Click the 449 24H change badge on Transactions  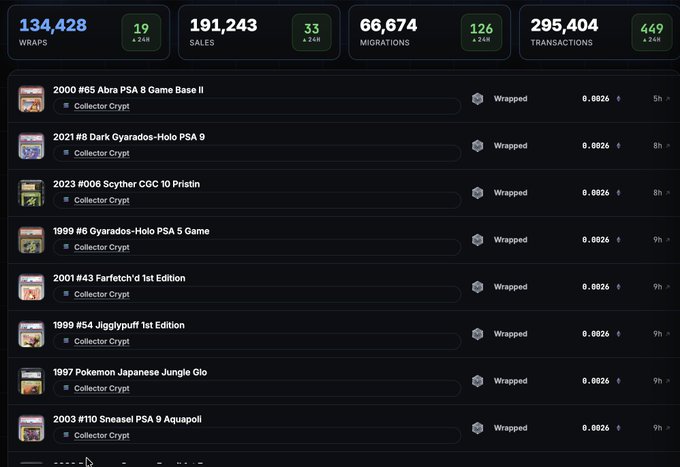652,32
